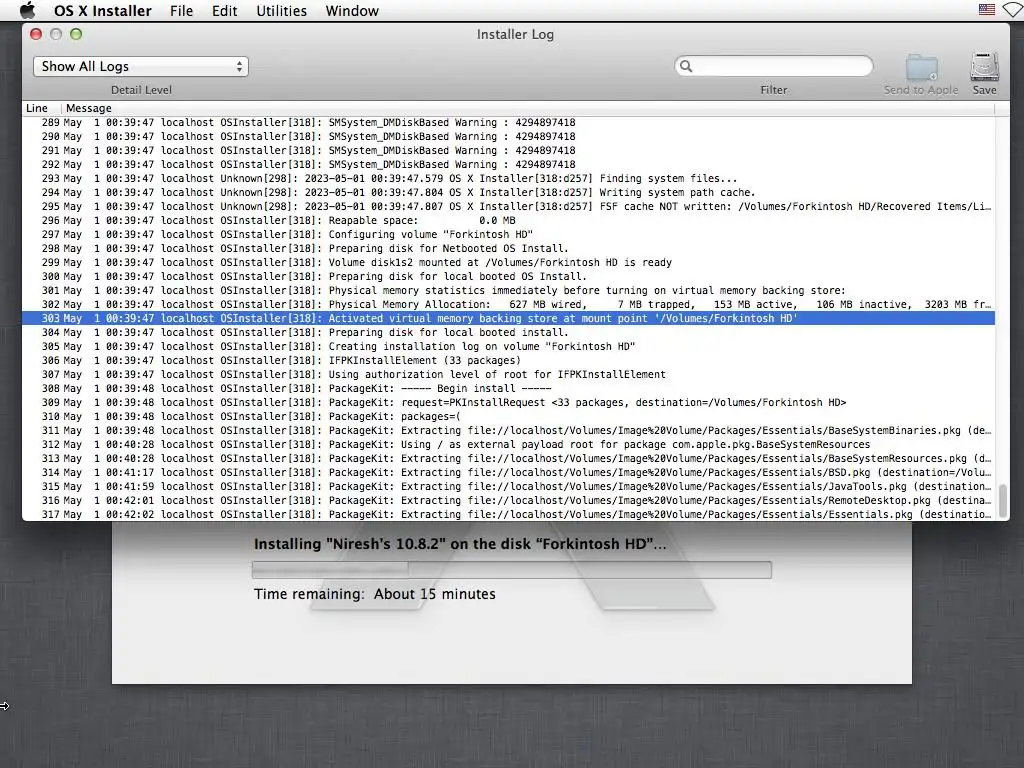Select line 300 'Preparing disk for local booted OS Install.'
1024x768 pixels.
[x=508, y=276]
